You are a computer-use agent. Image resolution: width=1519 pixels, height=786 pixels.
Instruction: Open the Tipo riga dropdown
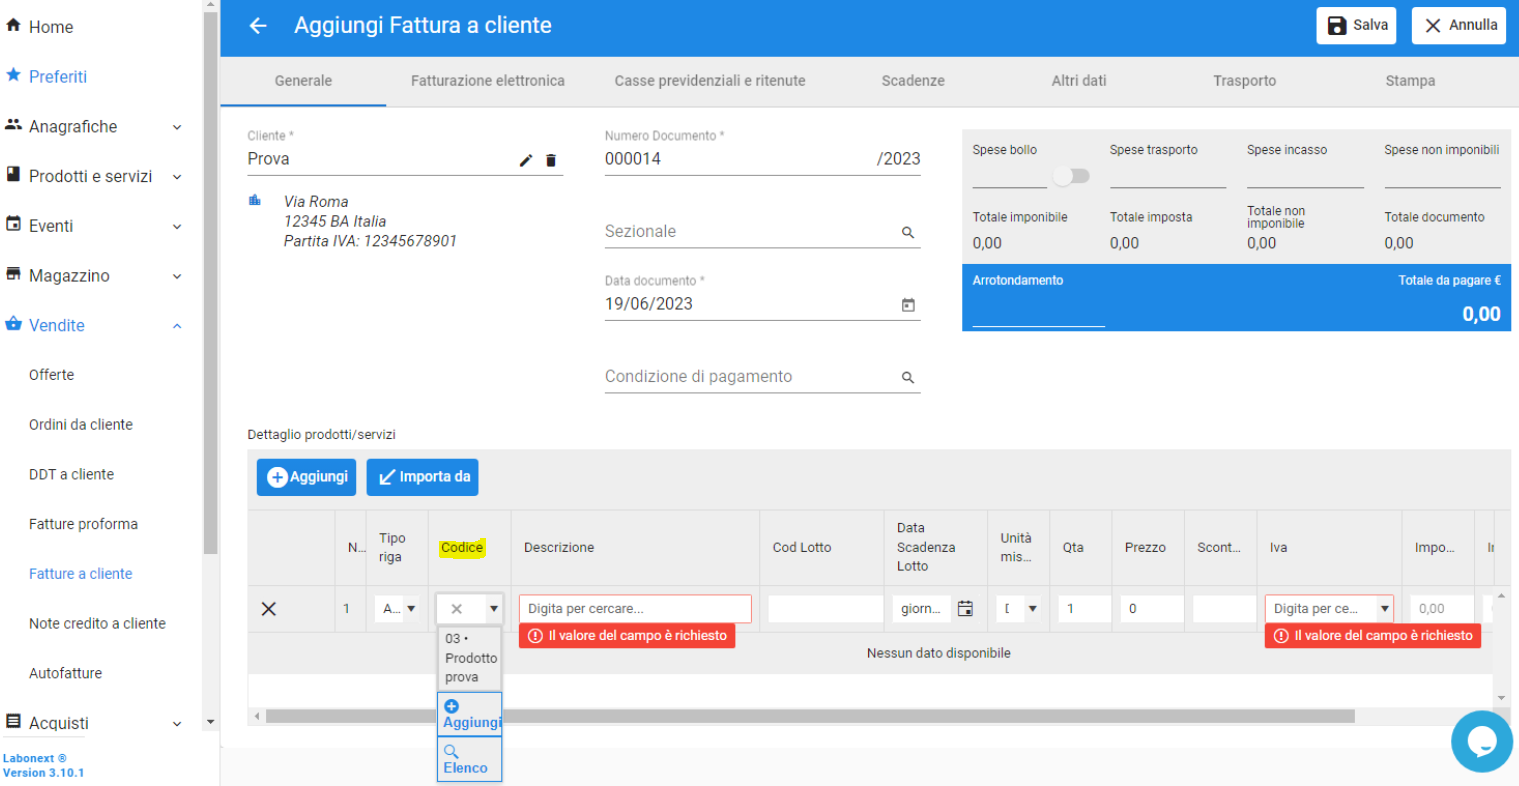(399, 609)
